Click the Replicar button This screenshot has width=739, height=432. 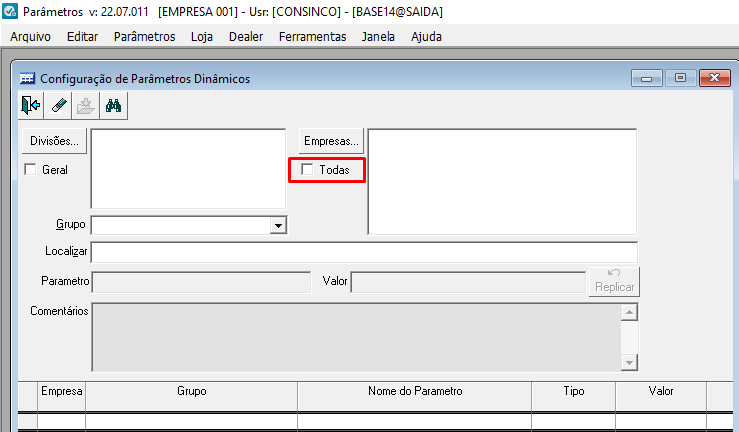tap(614, 281)
